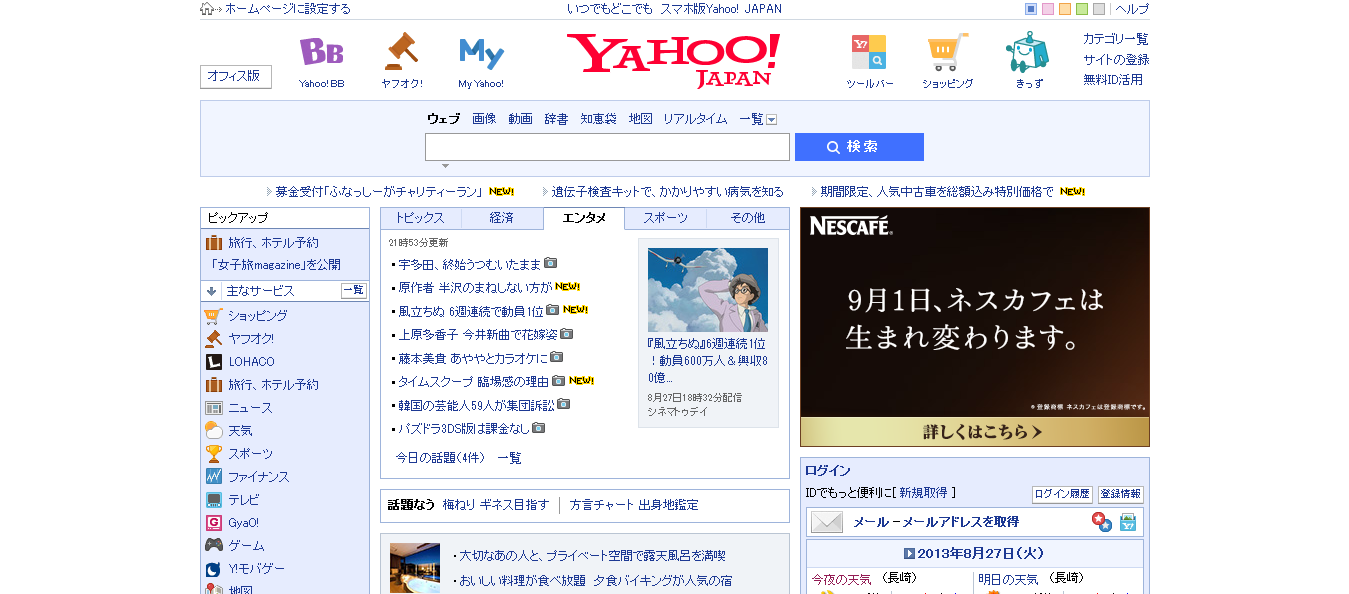The image size is (1349, 594).
Task: Select the blue theme color swatch
Action: point(1031,9)
